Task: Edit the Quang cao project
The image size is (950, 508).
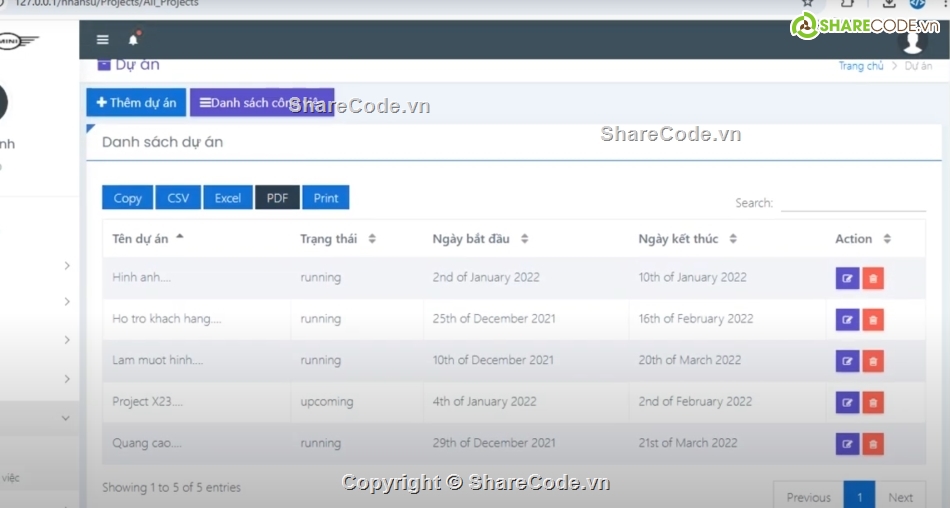Action: (x=847, y=444)
